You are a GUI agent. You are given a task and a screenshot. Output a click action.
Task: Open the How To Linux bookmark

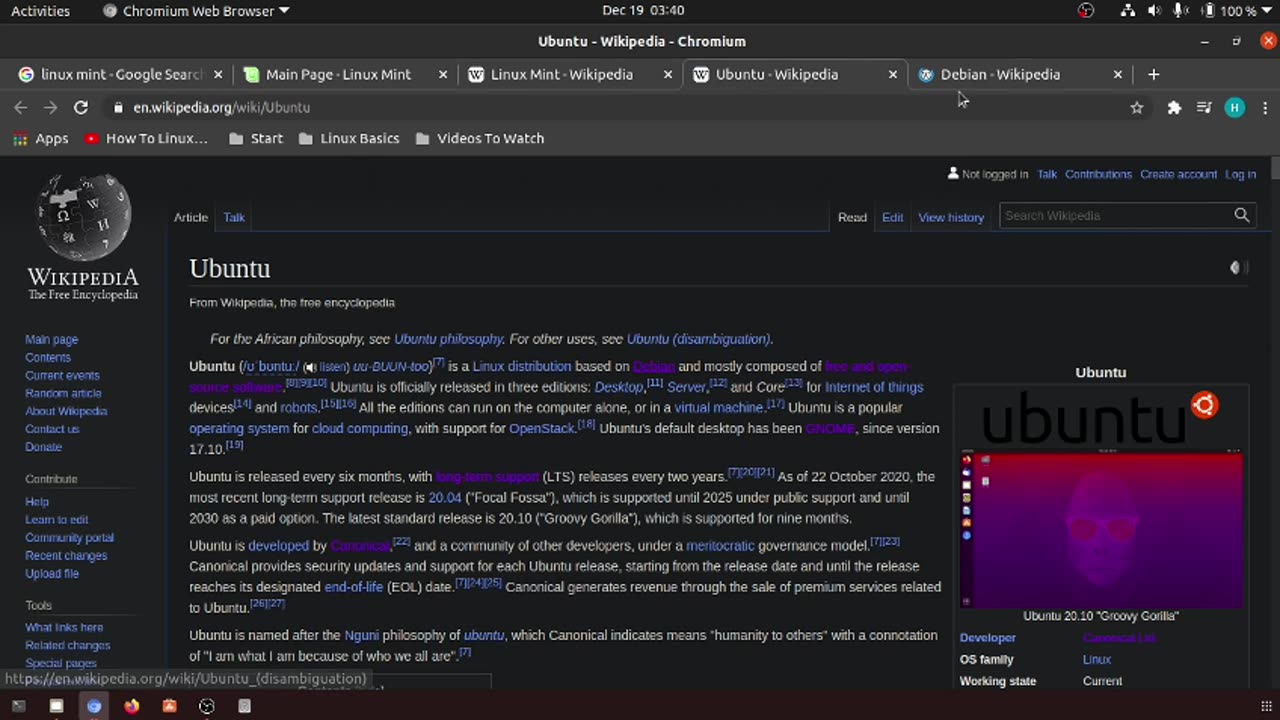pos(146,138)
